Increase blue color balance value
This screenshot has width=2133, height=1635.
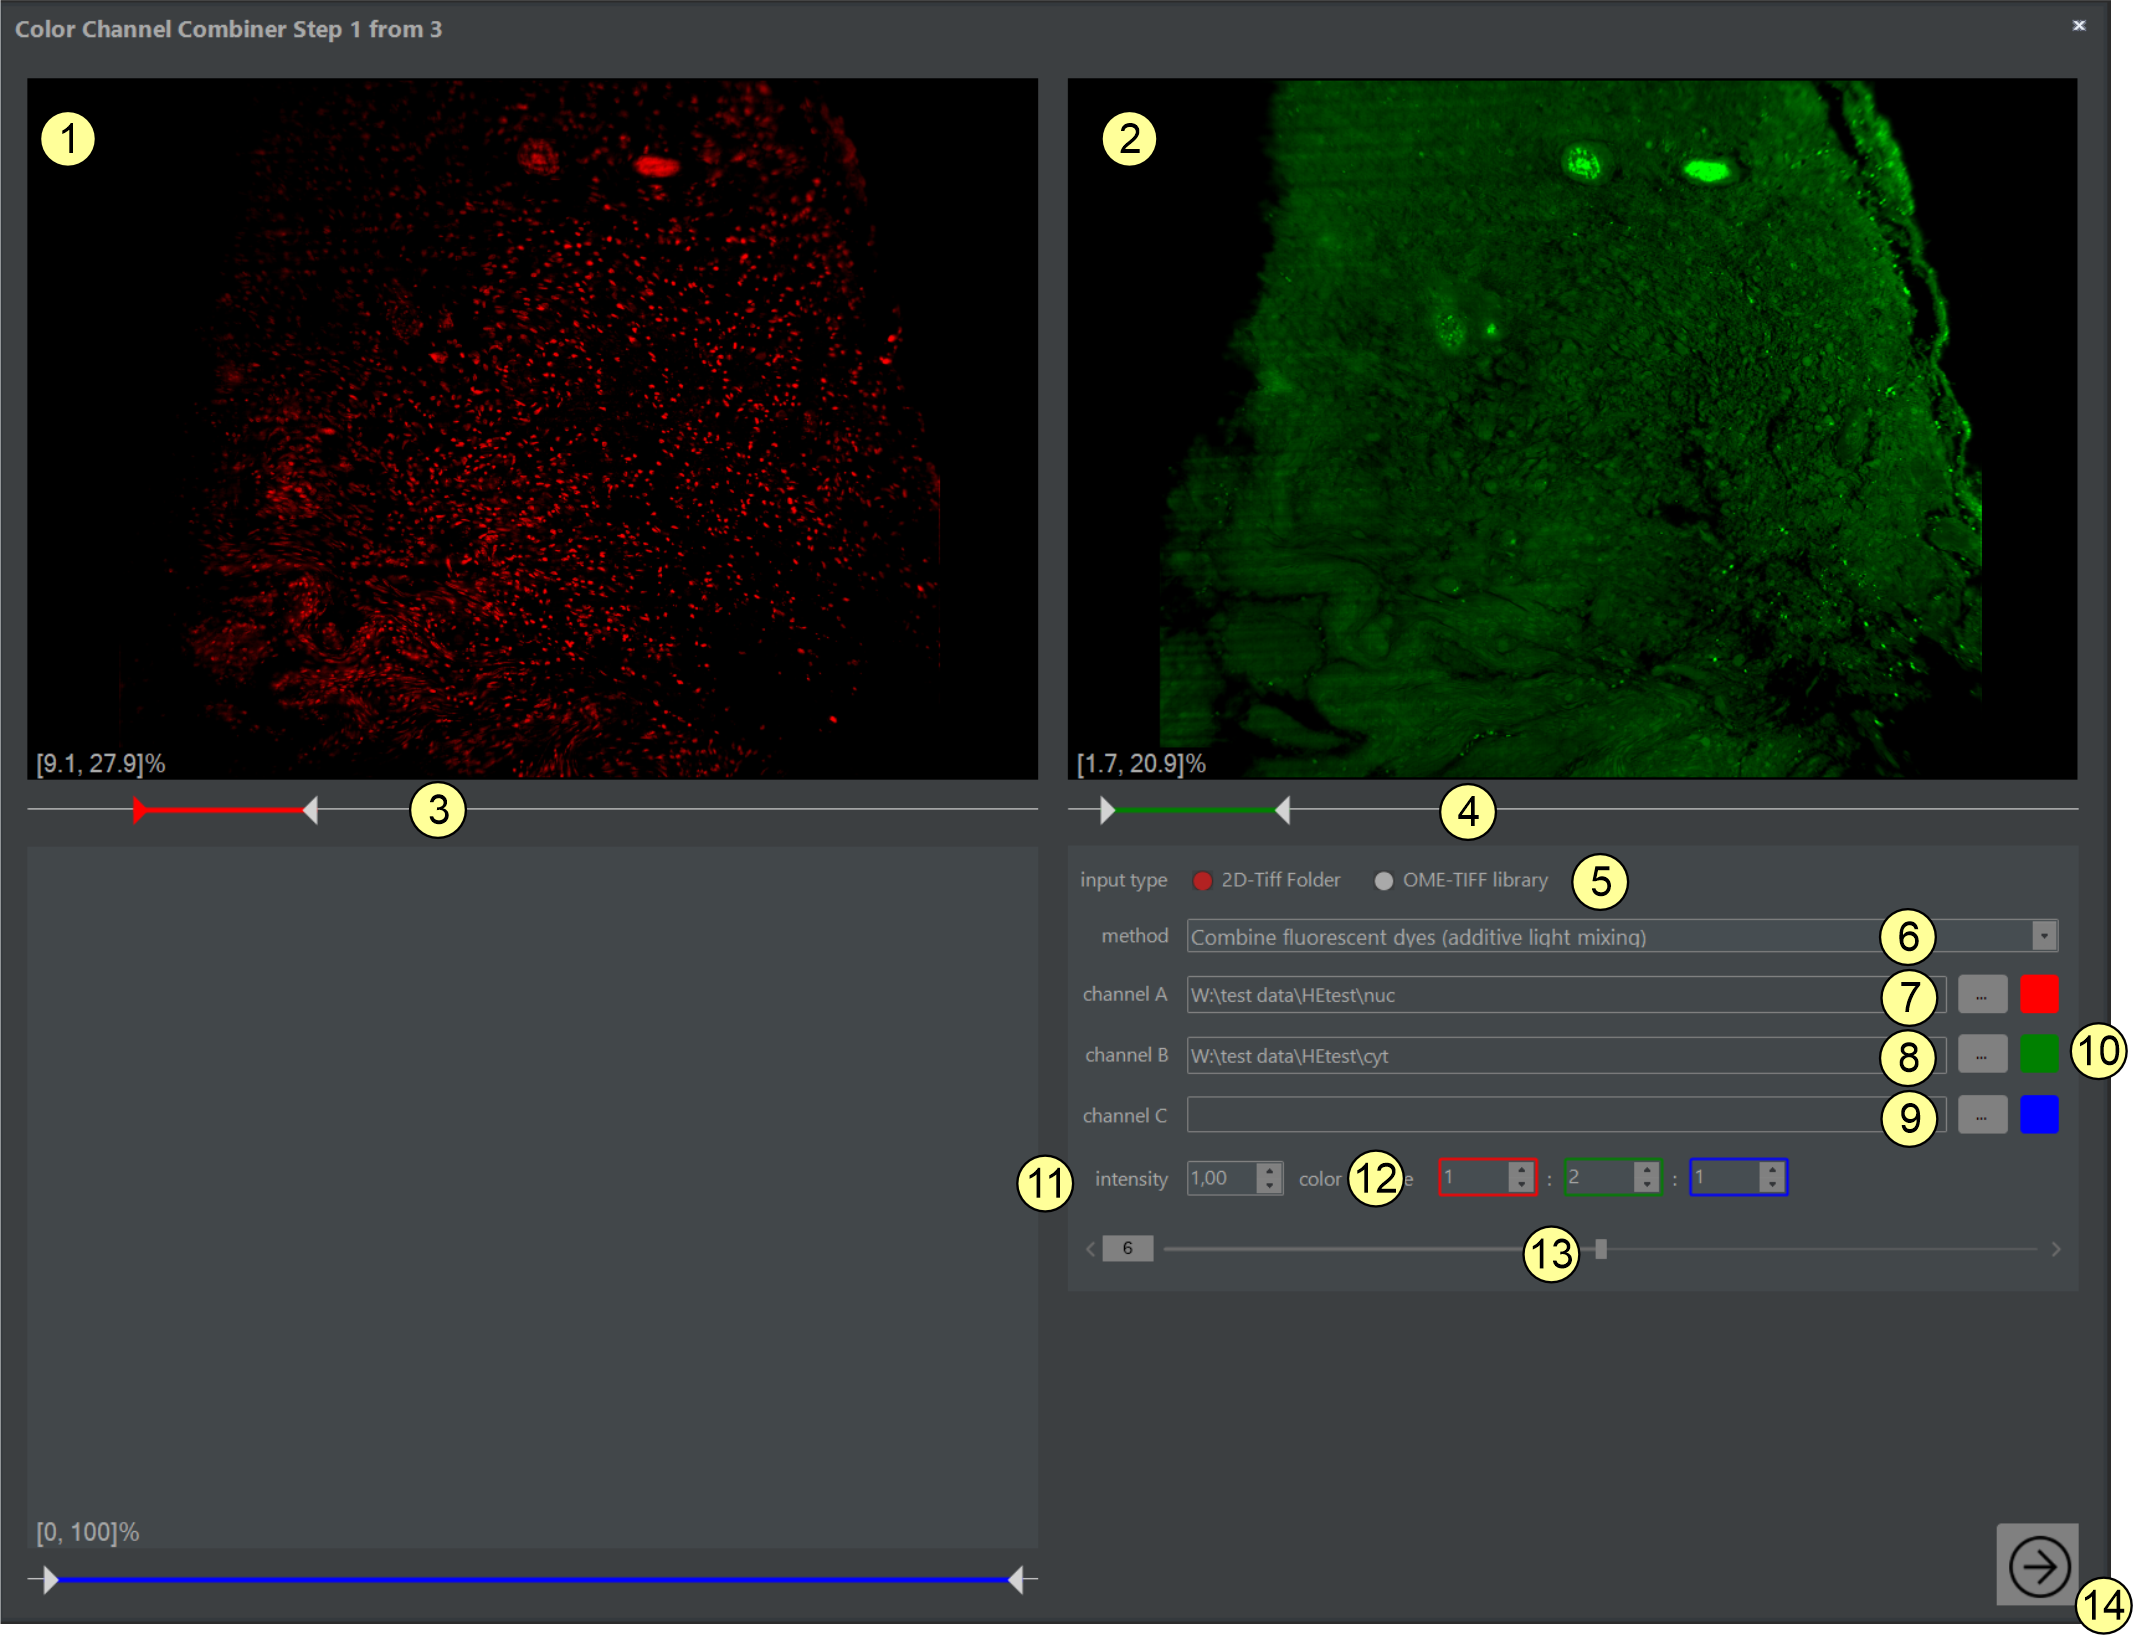(1772, 1170)
